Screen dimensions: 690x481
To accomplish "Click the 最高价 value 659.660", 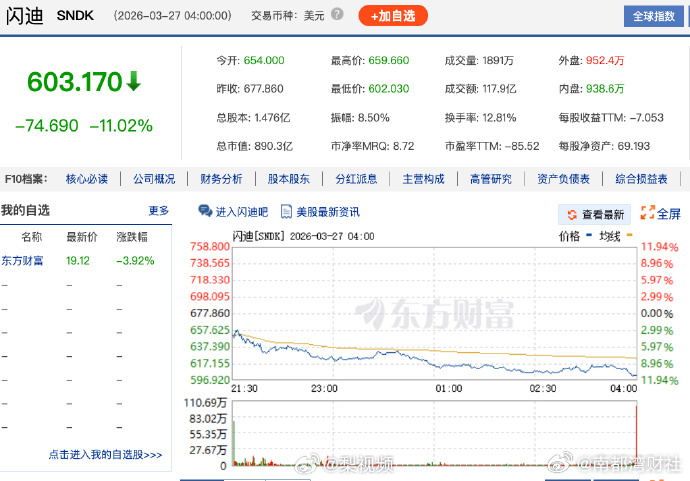I will [389, 60].
